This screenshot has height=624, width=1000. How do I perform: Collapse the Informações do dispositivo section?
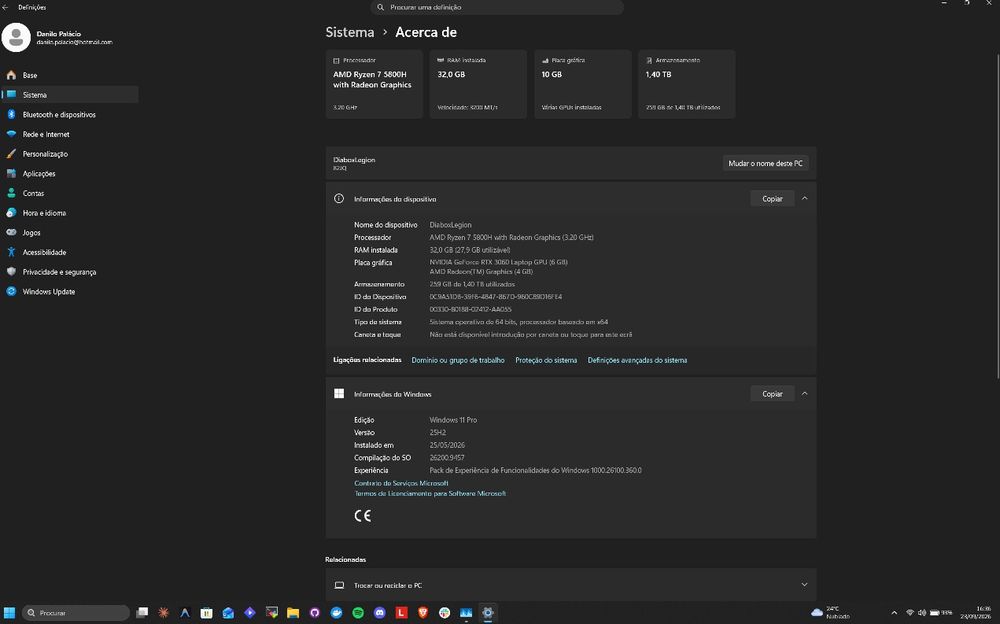[x=804, y=198]
